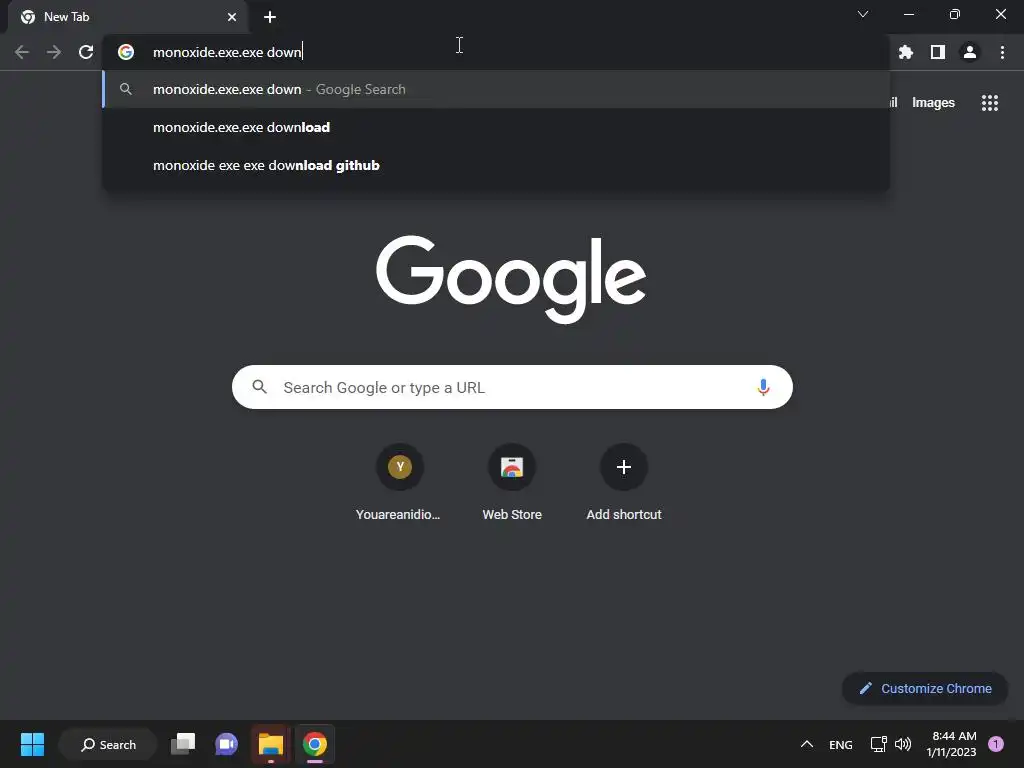This screenshot has height=768, width=1024.
Task: Select suggestion "monoxide exe exe download github"
Action: (496, 165)
